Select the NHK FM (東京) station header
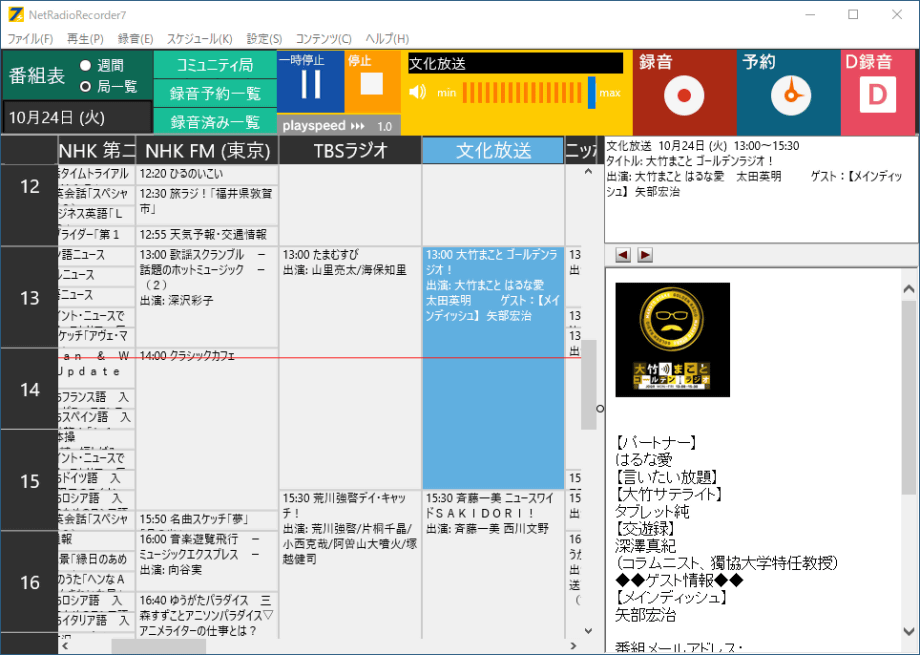The image size is (920, 655). [208, 151]
